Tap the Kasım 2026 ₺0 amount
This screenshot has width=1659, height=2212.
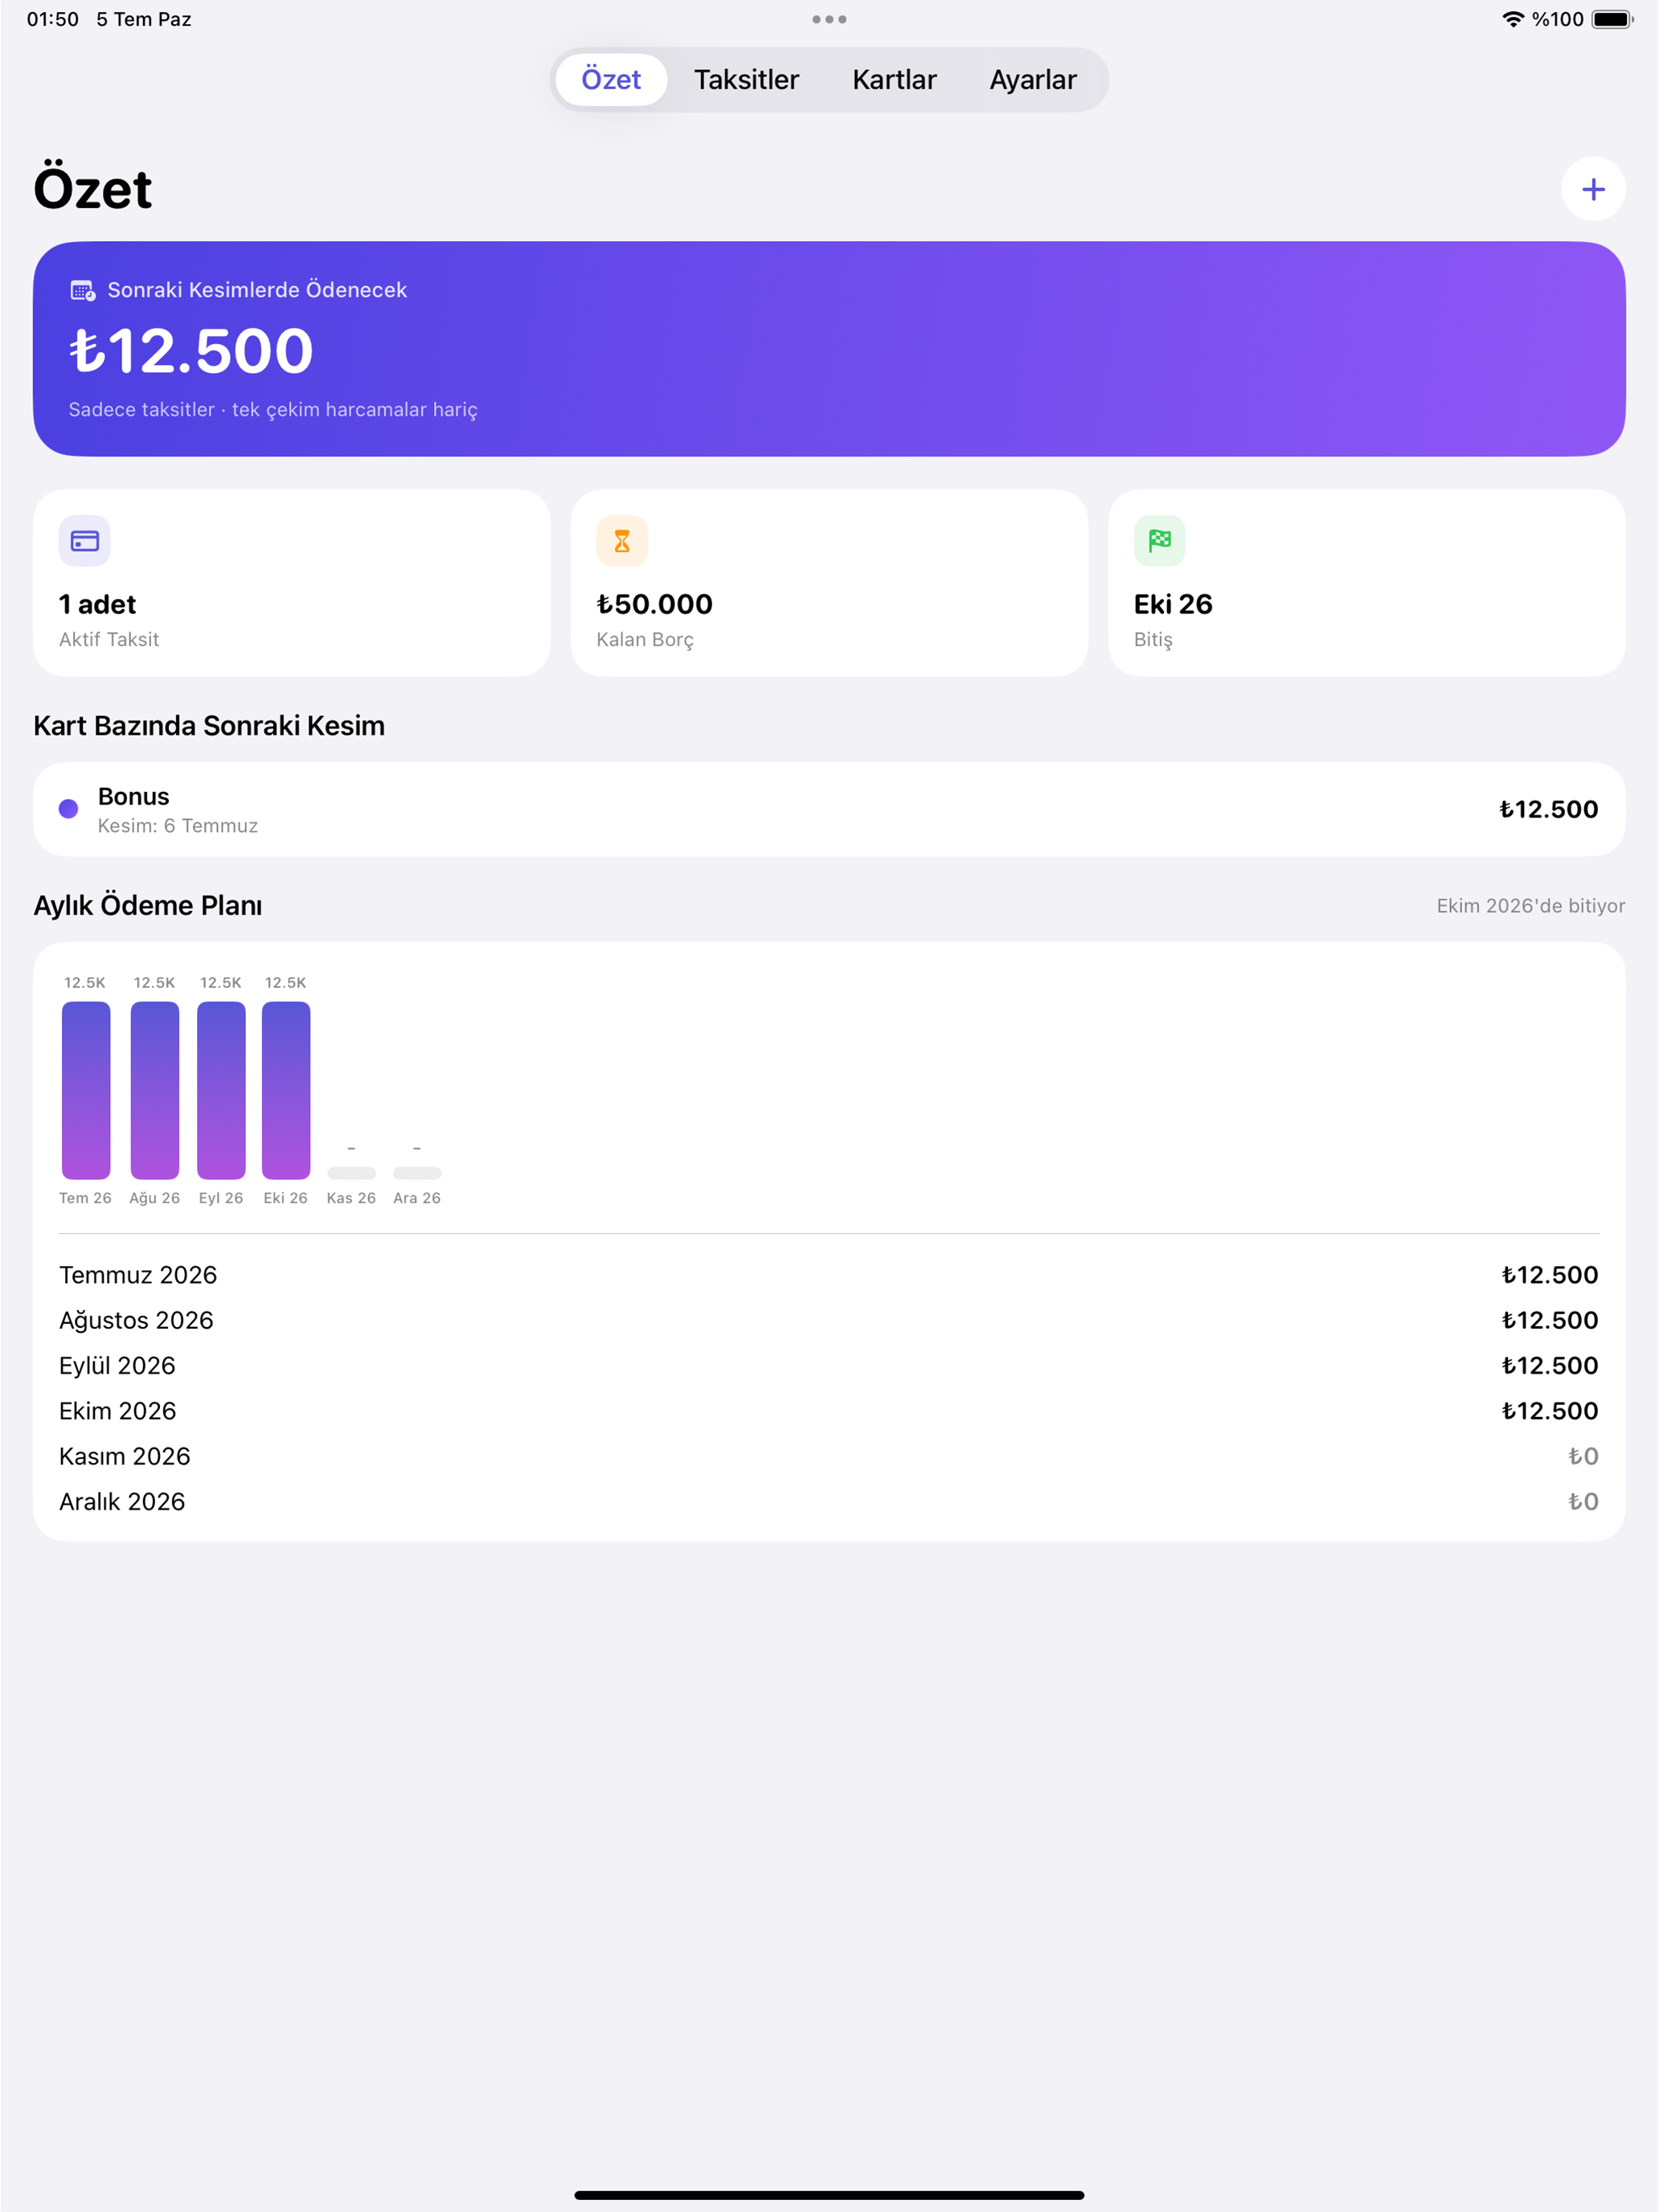click(1583, 1456)
